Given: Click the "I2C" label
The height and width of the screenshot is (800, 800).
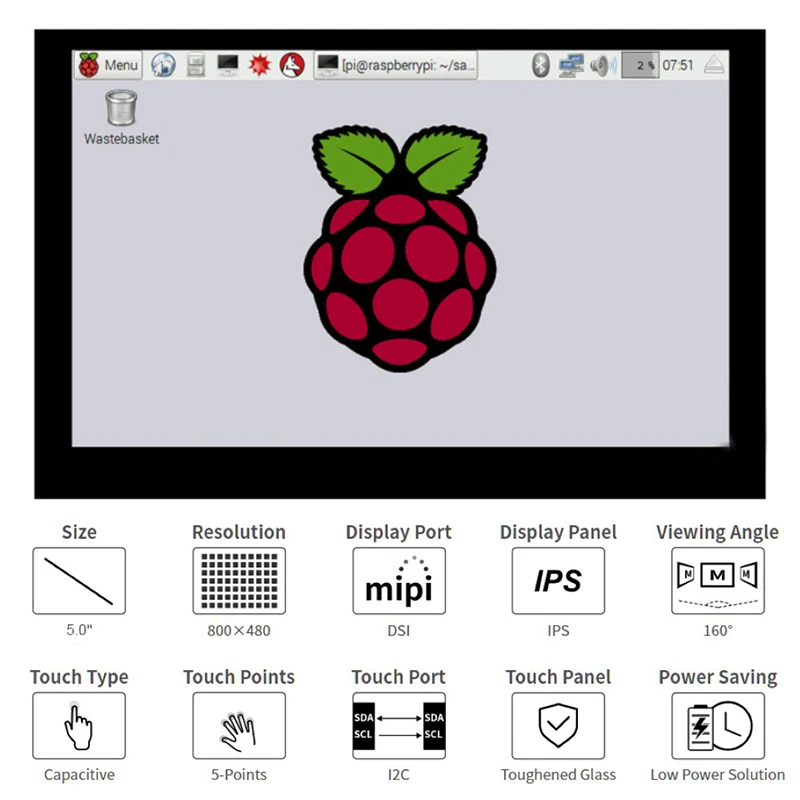Looking at the screenshot, I should click(398, 774).
